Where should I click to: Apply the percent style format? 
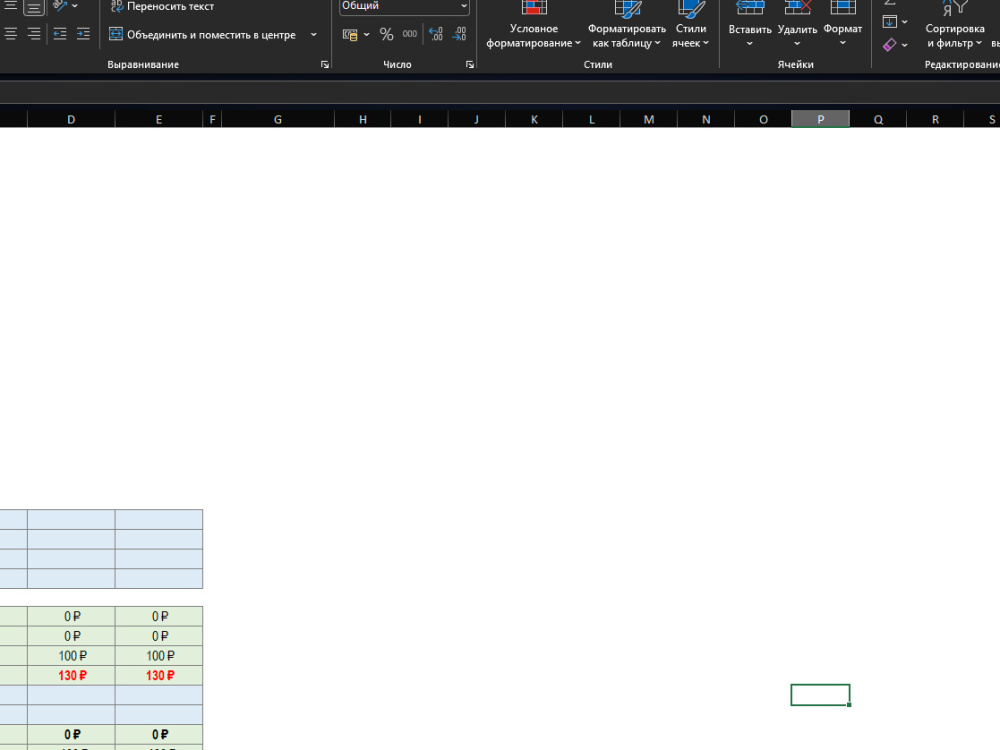point(386,34)
